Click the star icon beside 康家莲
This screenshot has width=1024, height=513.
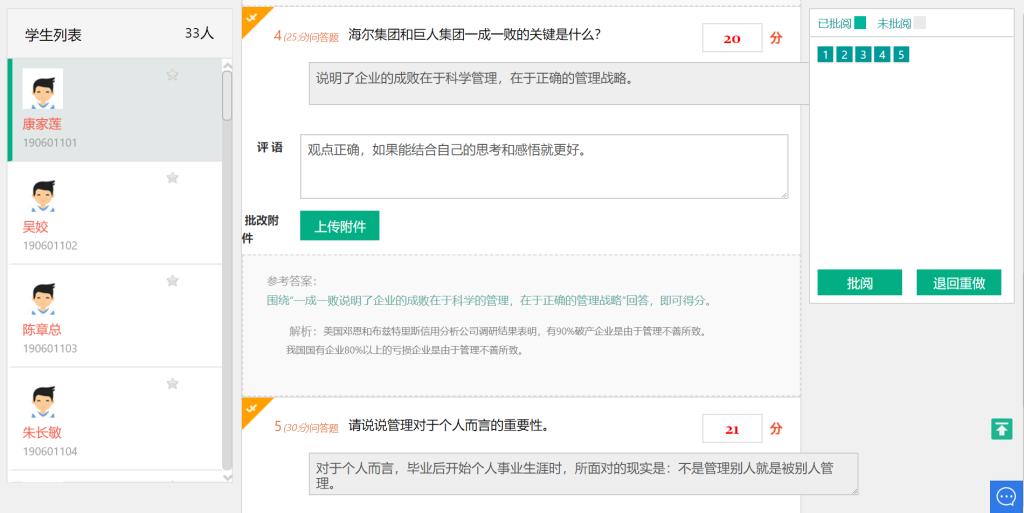coord(172,75)
